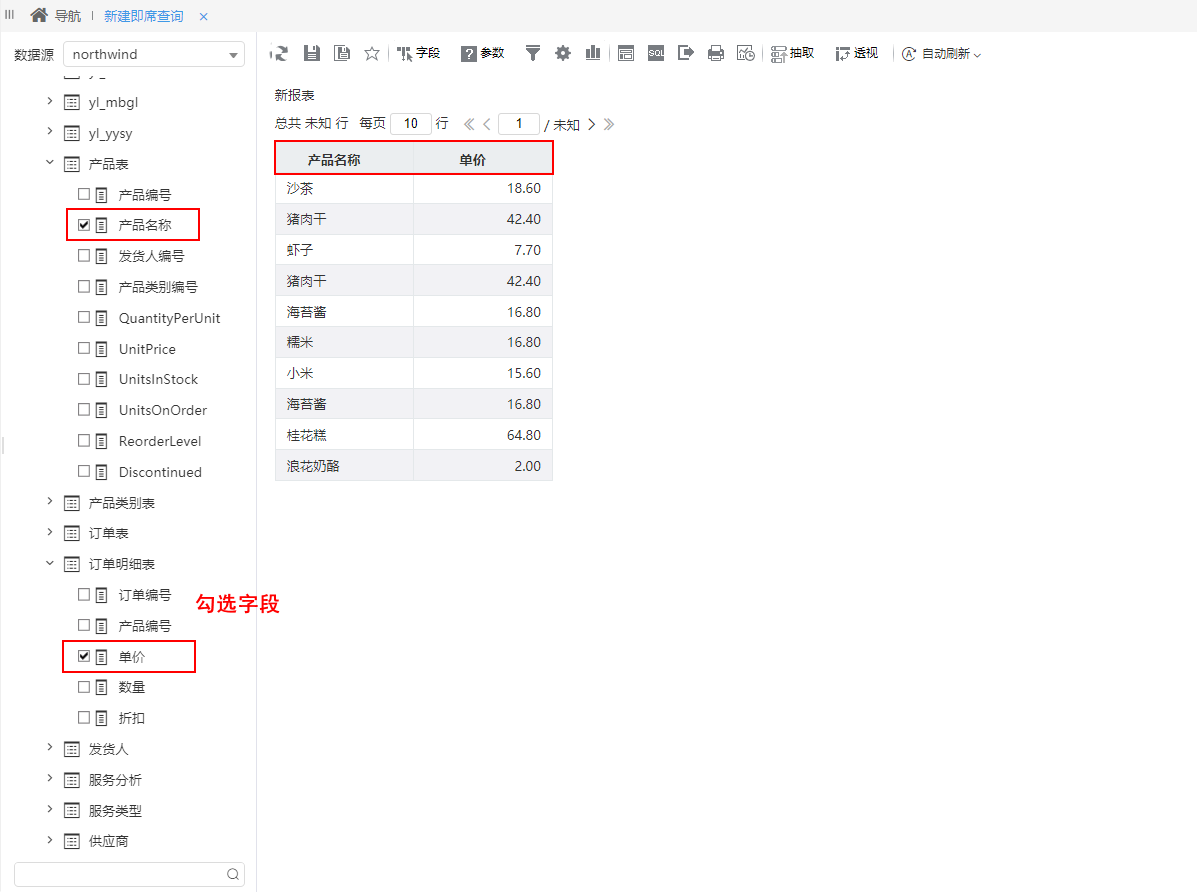Click the home icon by 导航
1197x892 pixels.
38,15
